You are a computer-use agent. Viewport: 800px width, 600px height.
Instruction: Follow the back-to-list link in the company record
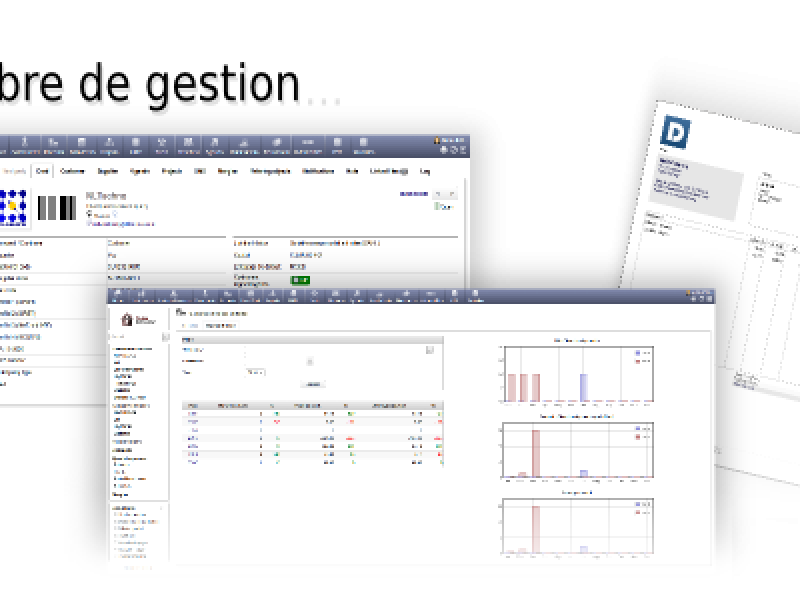(413, 194)
